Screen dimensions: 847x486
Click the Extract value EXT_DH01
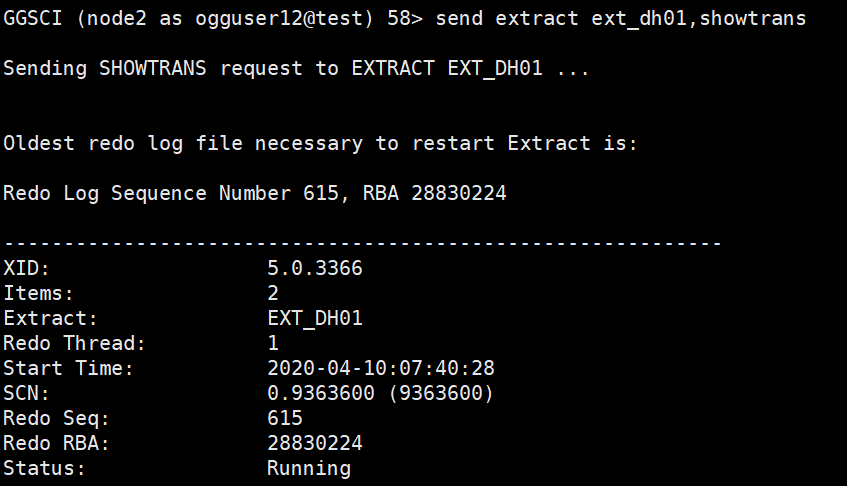[315, 319]
